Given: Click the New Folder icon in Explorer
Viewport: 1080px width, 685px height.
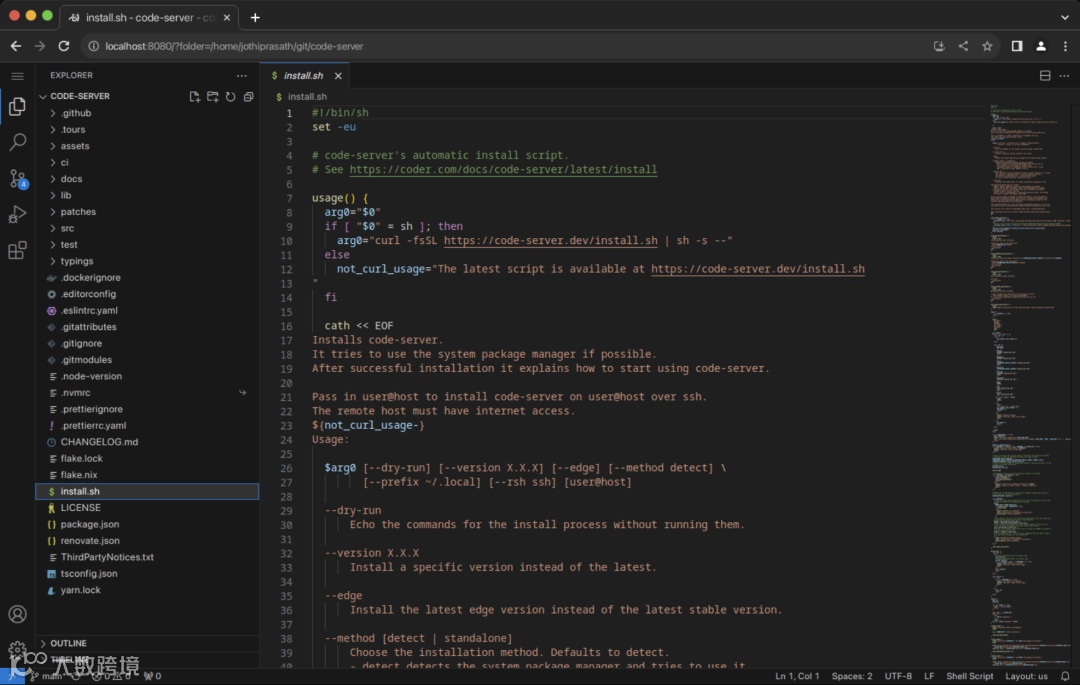Looking at the screenshot, I should [213, 97].
